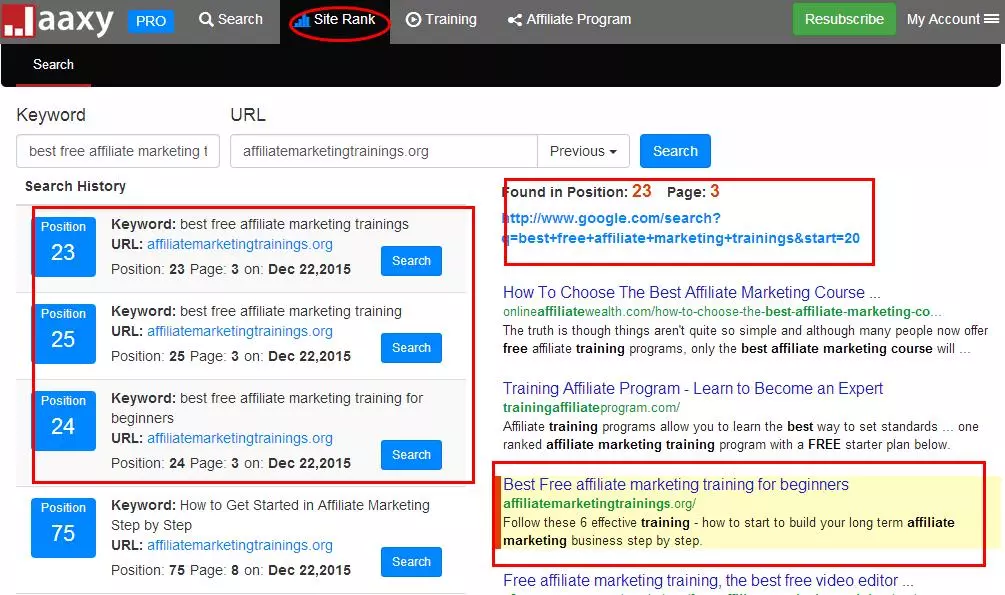Click Search for 'best free affiliate marketing trainings' history entry

coord(411,261)
